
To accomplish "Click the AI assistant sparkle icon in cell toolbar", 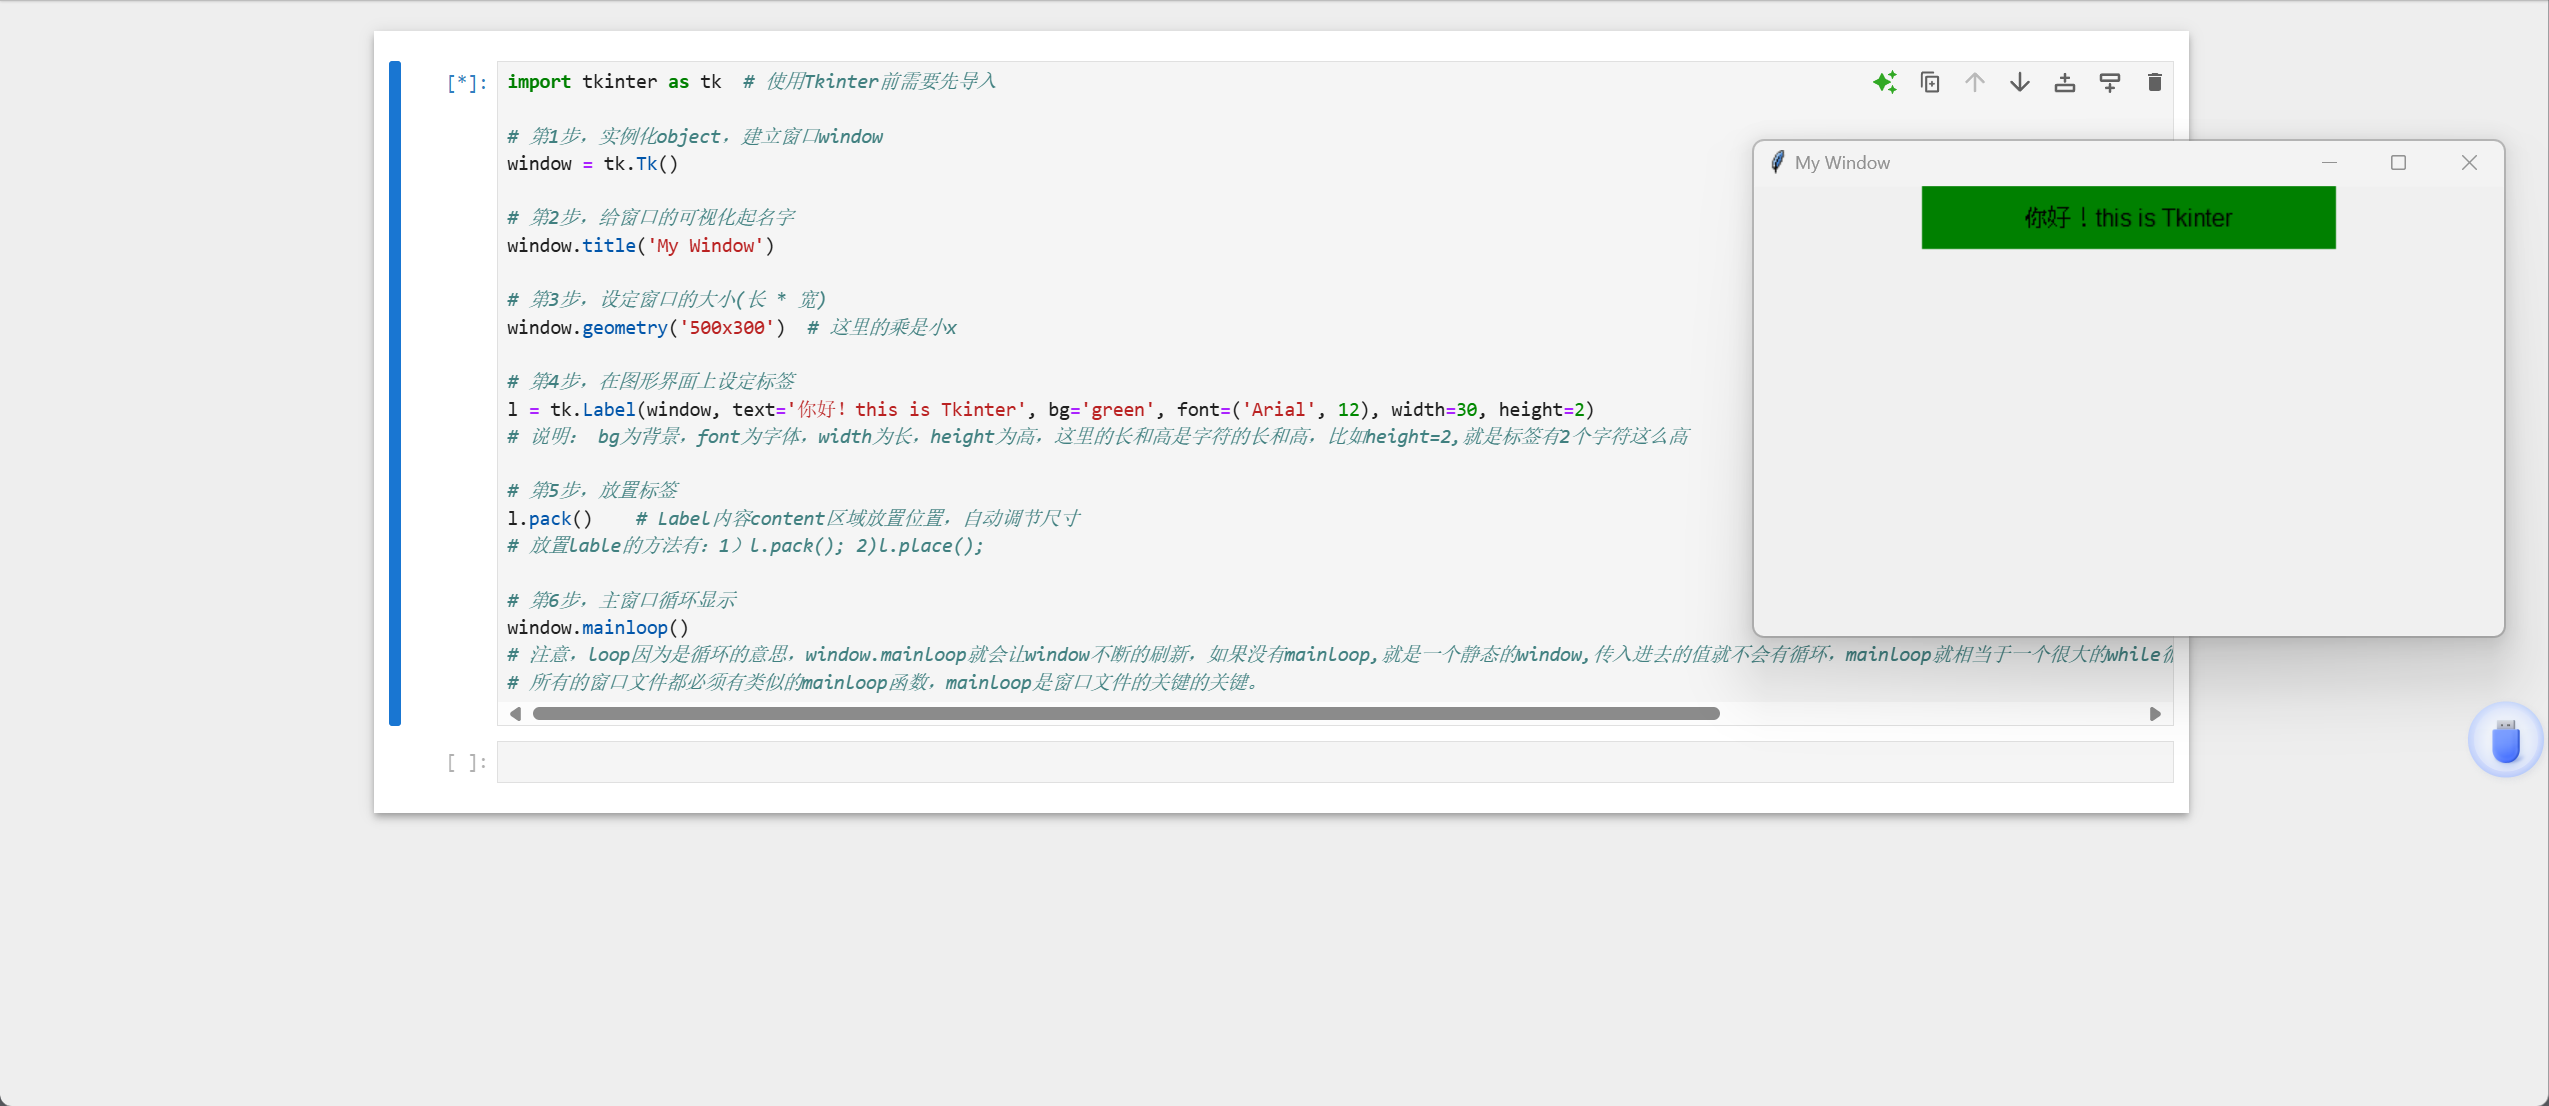I will click(1885, 82).
